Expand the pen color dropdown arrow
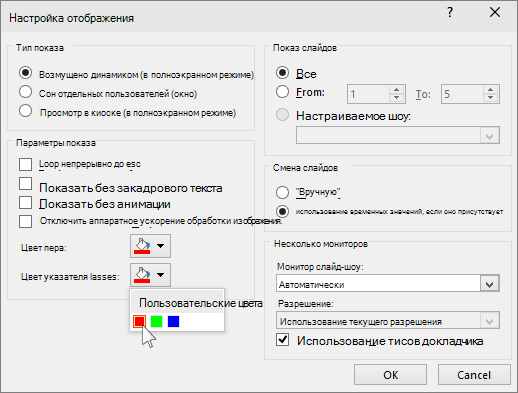 161,246
